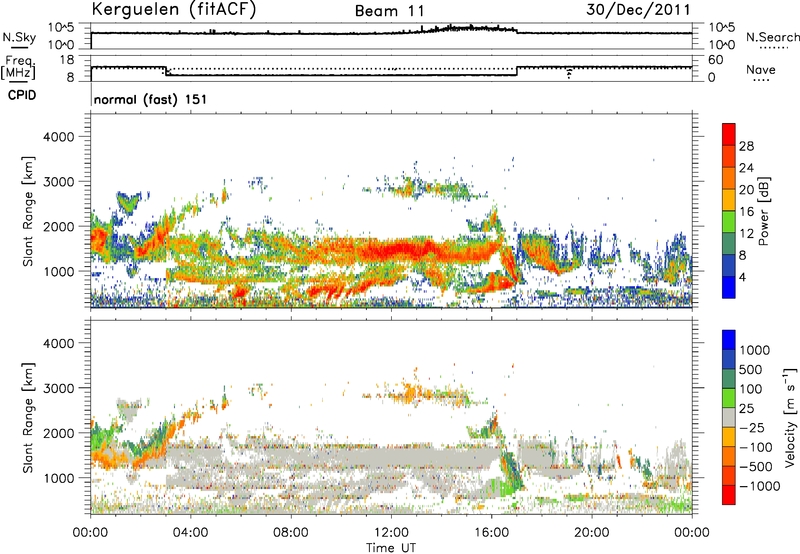Select the text 'normal (fast) 151'
This screenshot has height=554, width=800.
pos(151,99)
